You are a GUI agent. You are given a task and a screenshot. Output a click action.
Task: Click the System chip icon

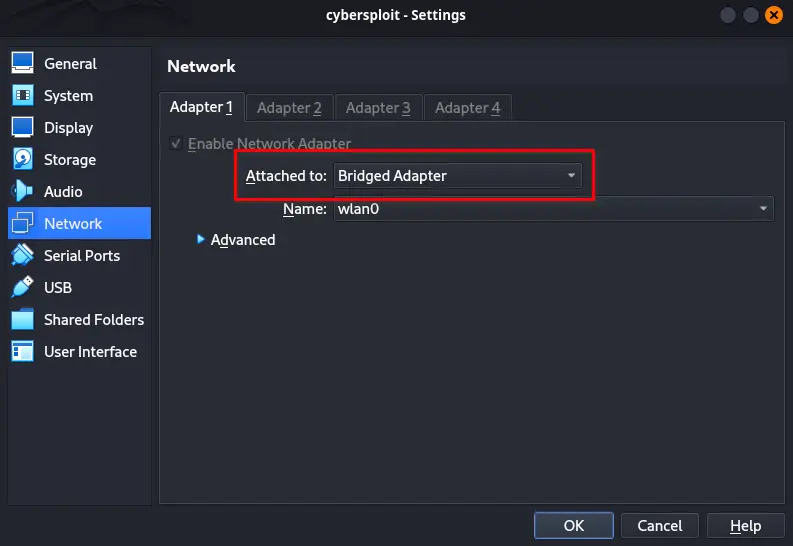(22, 95)
